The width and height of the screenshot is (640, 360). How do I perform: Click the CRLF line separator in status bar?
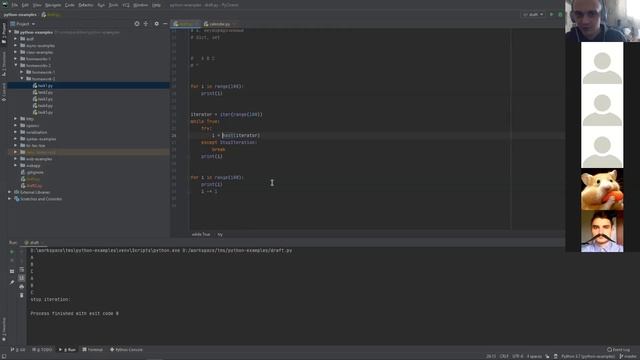(504, 356)
